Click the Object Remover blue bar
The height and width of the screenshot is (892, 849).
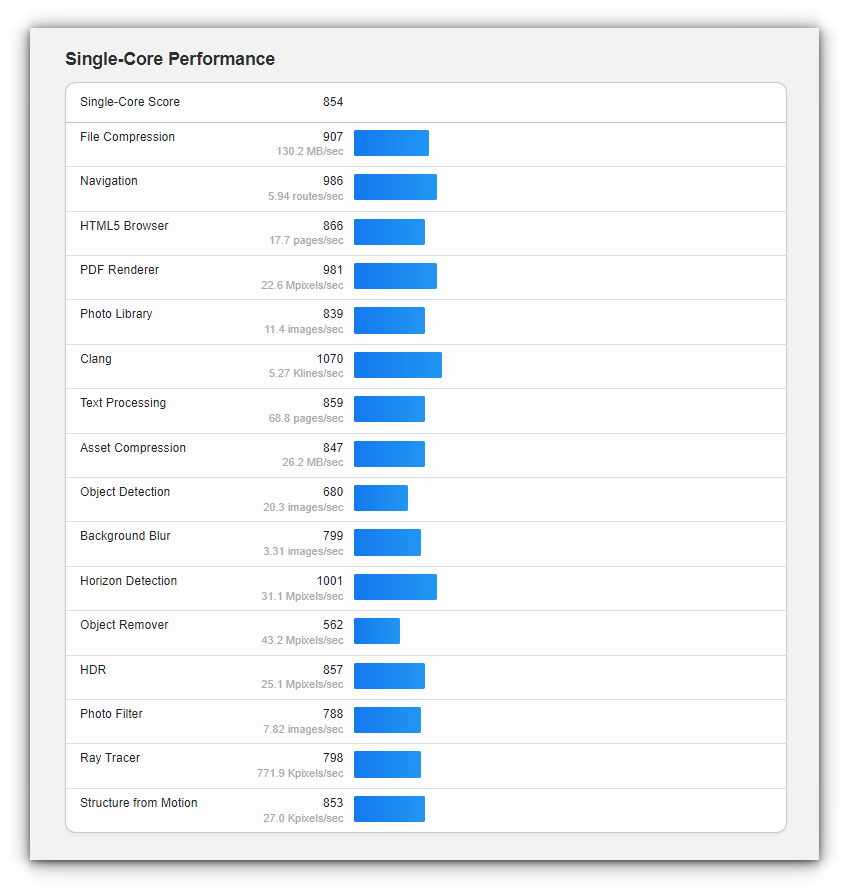tap(376, 631)
